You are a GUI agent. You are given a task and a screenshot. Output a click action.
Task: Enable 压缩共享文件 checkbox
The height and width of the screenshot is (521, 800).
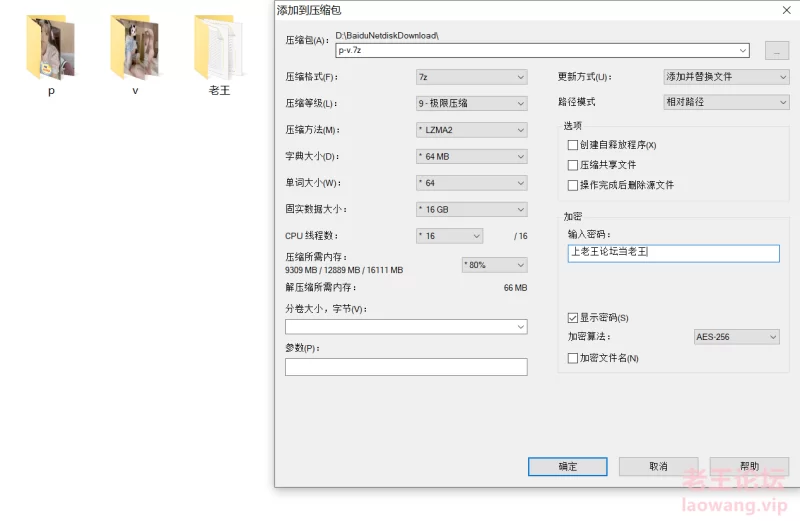click(x=572, y=165)
